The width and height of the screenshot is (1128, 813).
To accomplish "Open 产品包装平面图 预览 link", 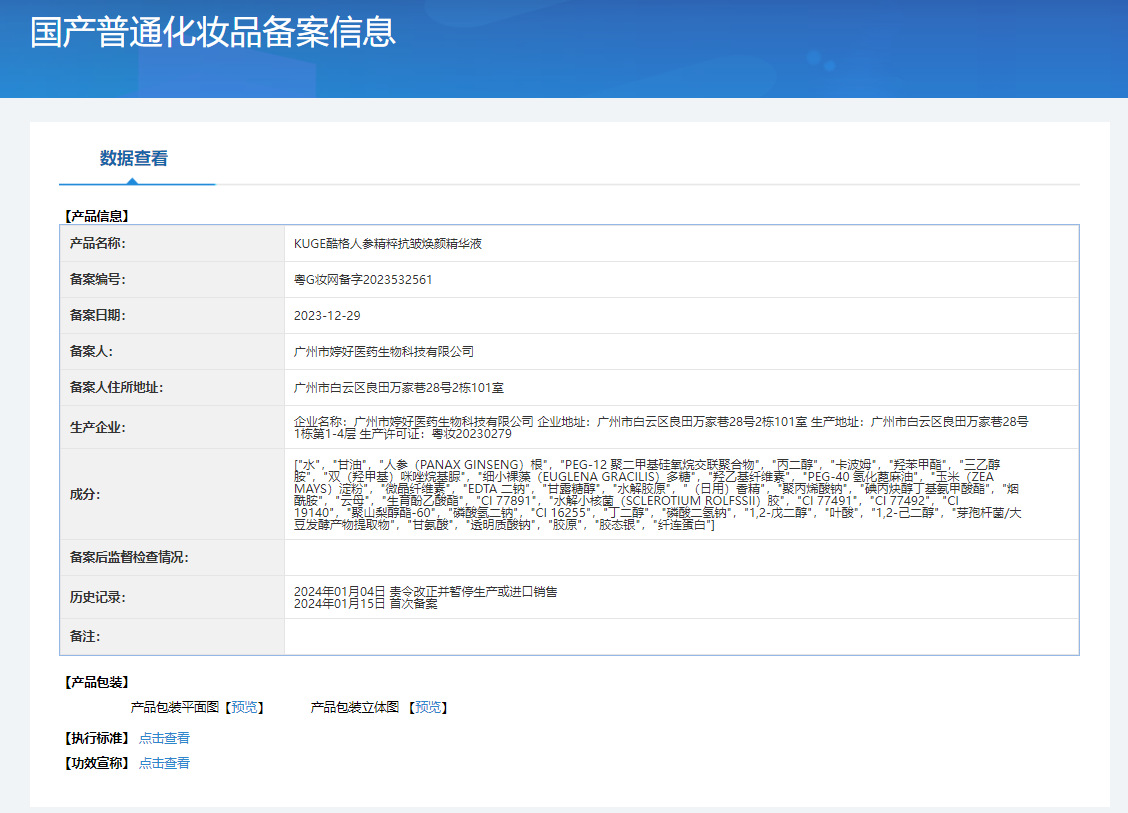I will pos(244,707).
